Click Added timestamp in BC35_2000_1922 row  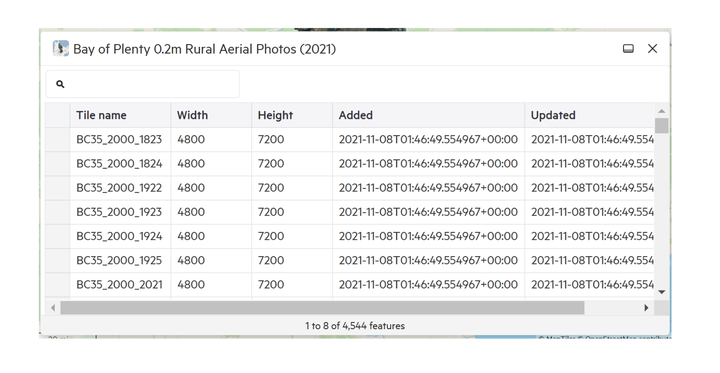click(x=428, y=187)
